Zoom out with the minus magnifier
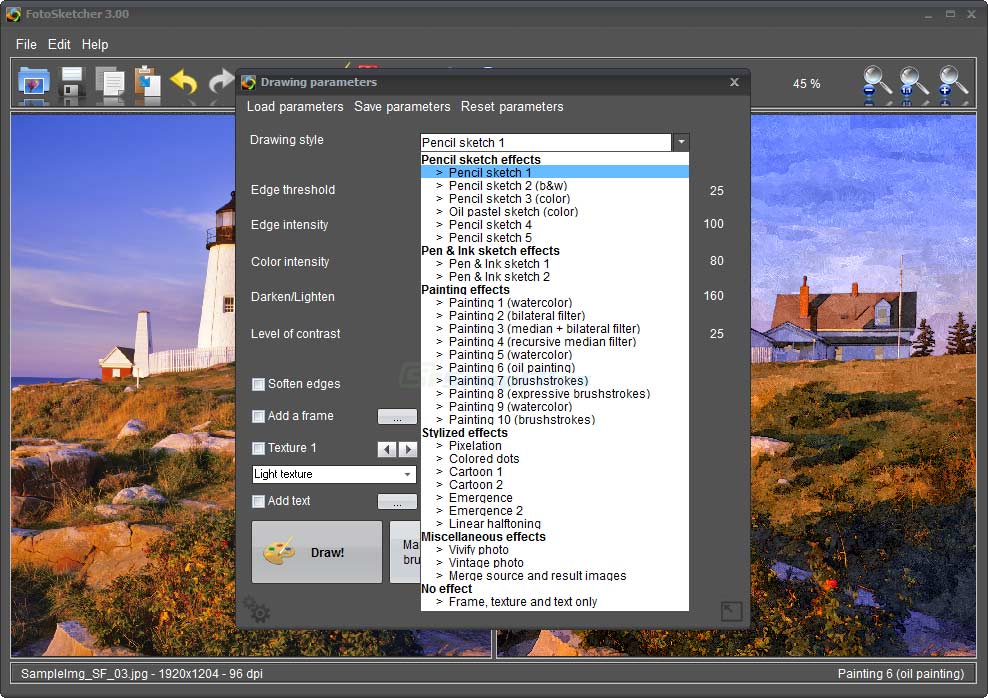The image size is (988, 698). (x=877, y=84)
